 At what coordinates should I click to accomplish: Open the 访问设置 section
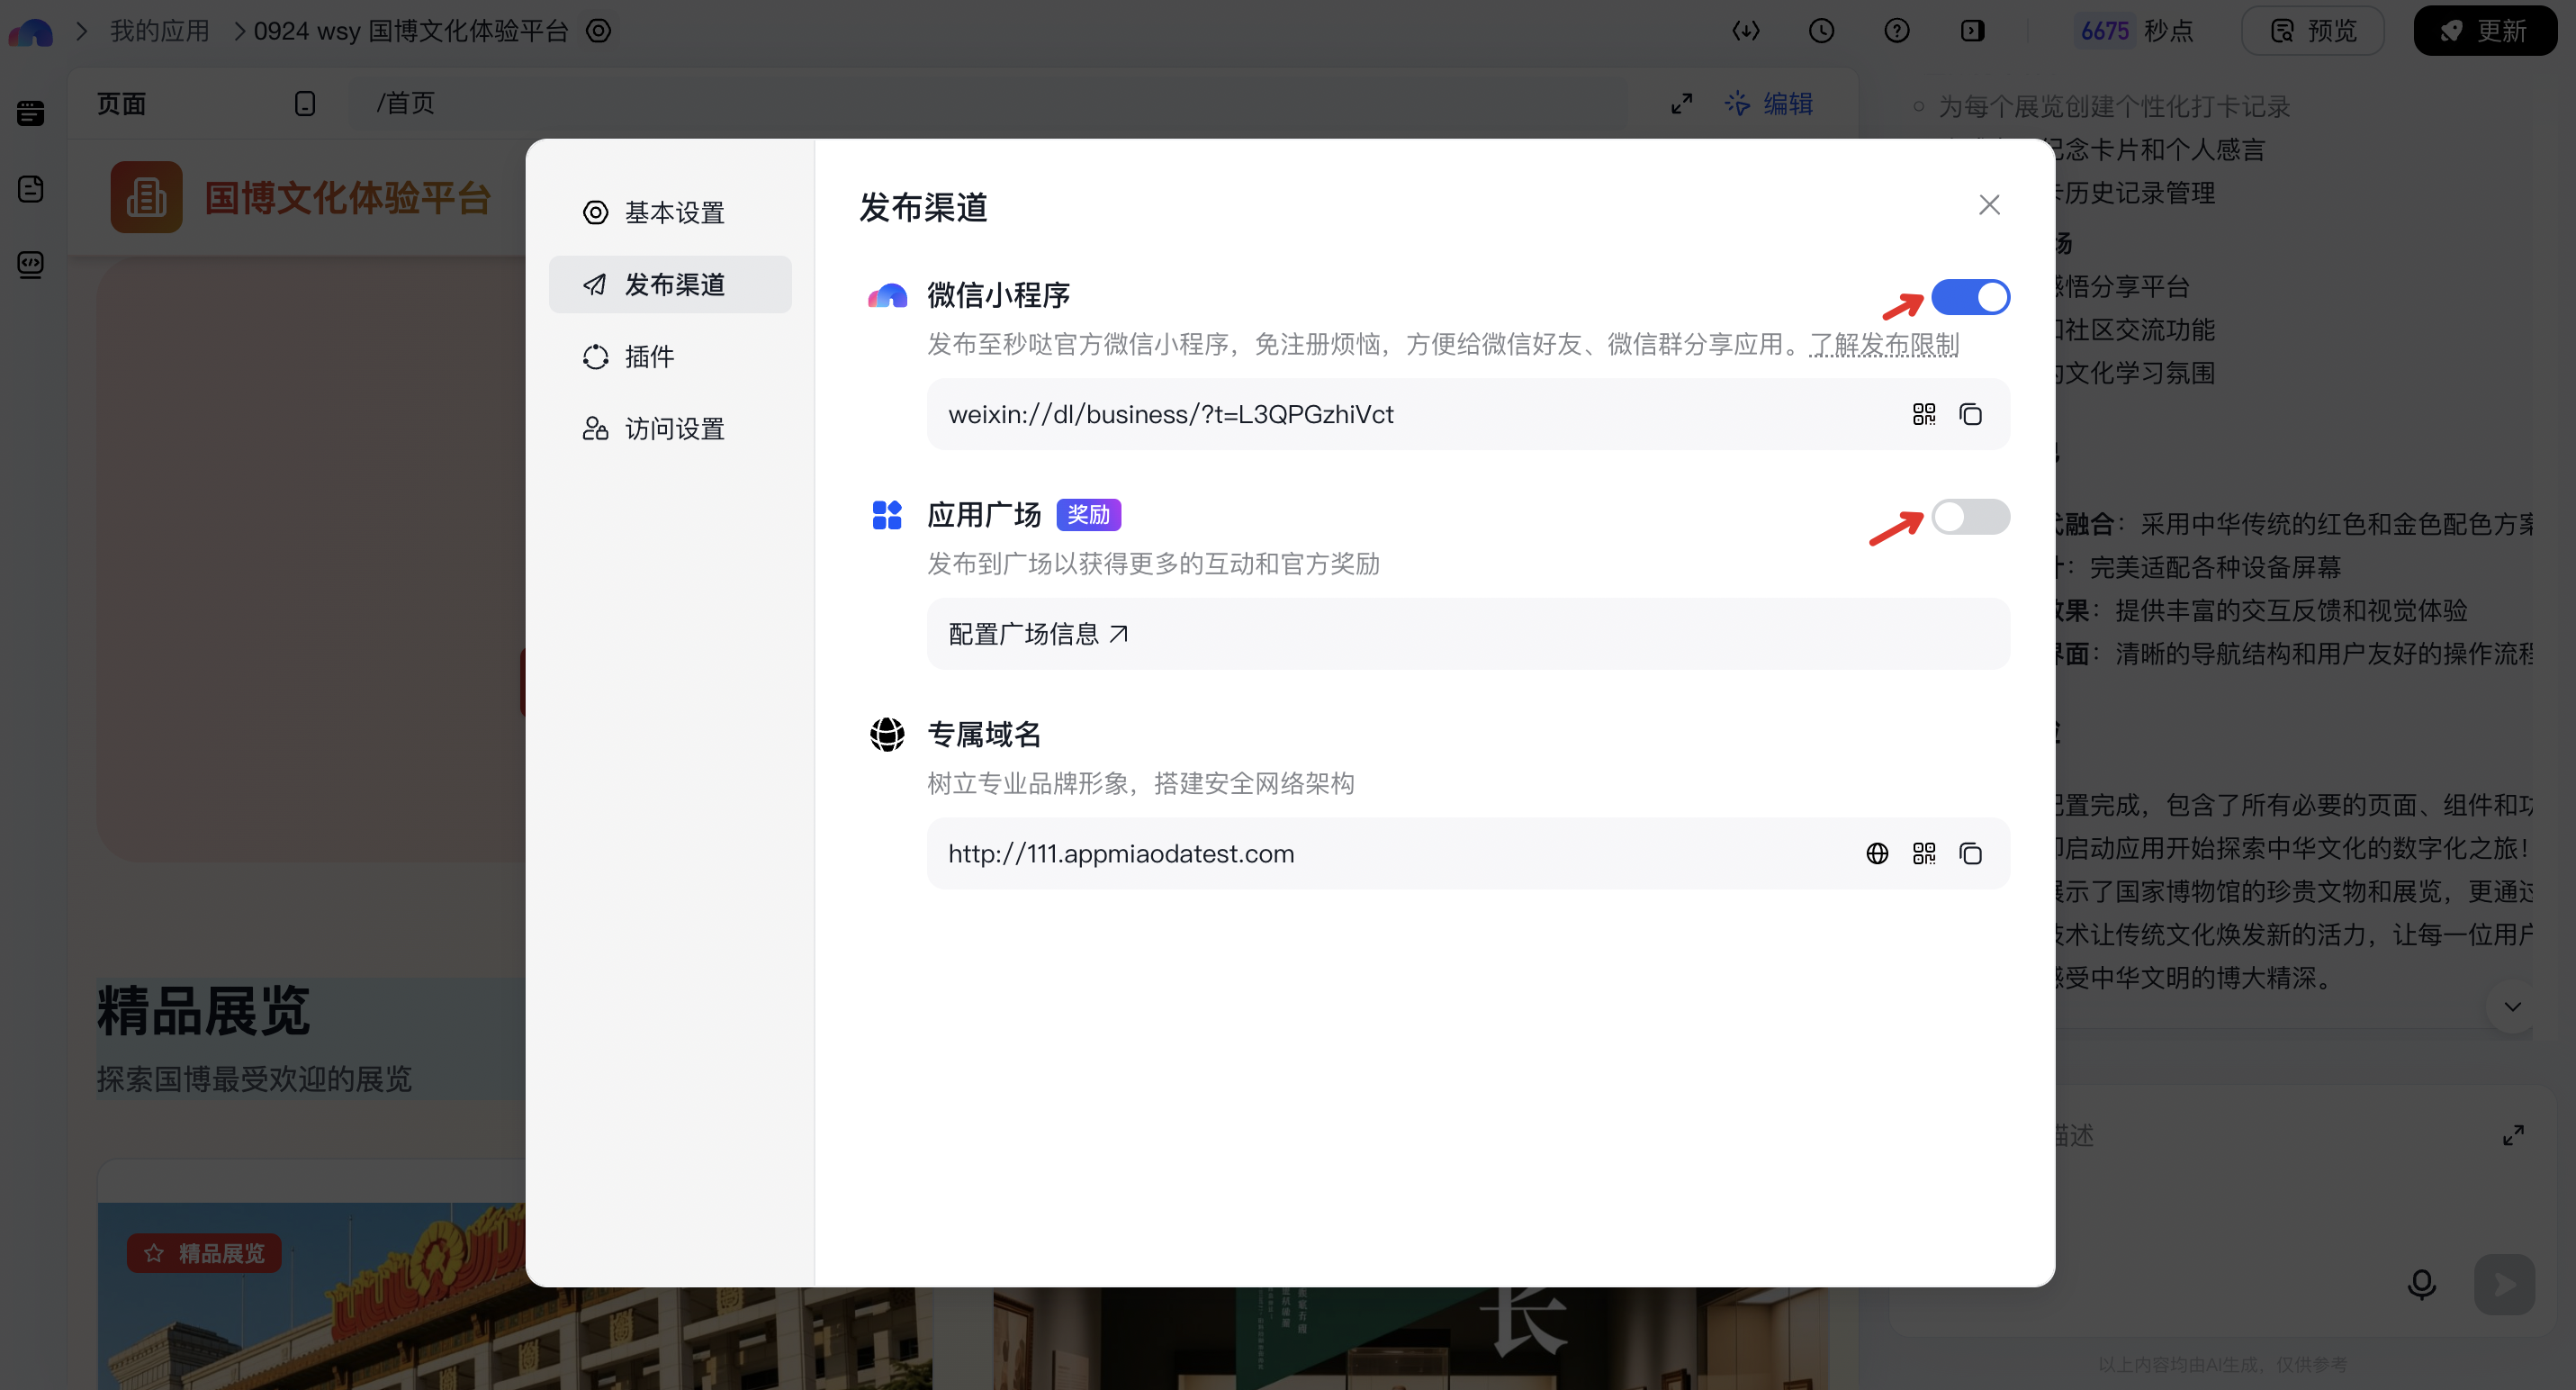click(x=669, y=428)
